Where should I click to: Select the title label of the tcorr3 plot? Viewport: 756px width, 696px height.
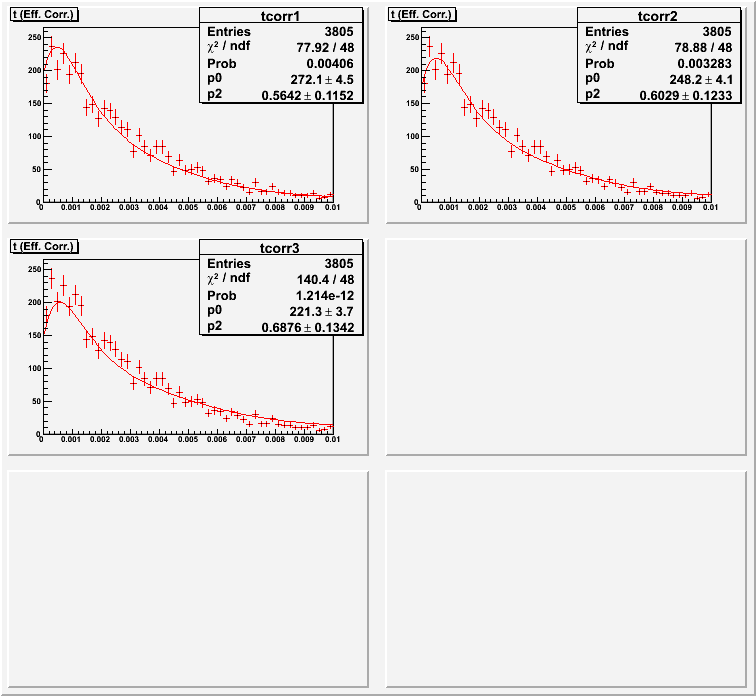point(43,246)
